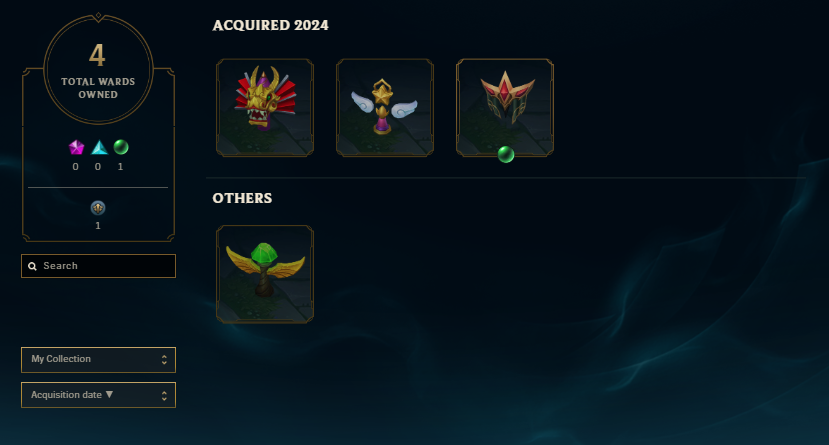Select the winged star ward skin
Image resolution: width=829 pixels, height=445 pixels.
[385, 107]
